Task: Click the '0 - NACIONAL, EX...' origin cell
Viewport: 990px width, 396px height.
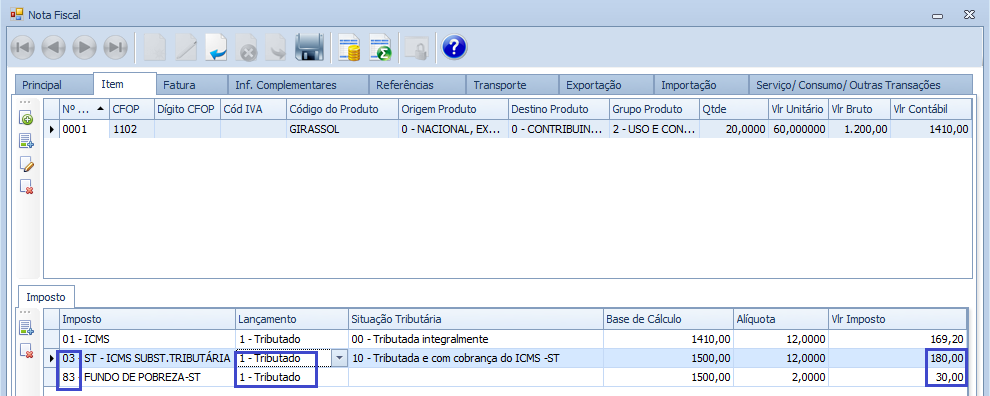Action: [453, 129]
